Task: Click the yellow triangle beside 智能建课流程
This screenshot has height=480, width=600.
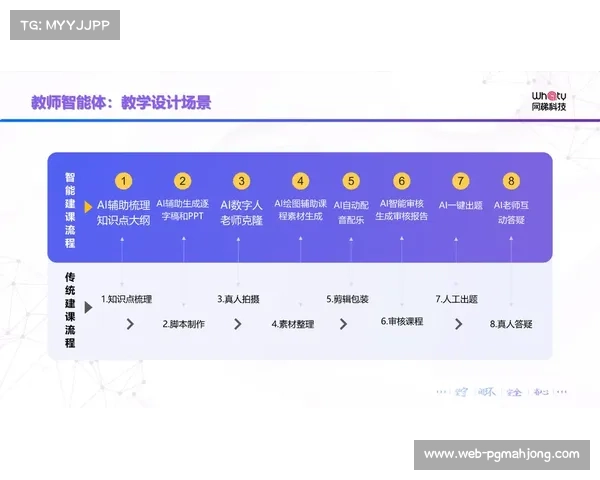Action: (x=88, y=207)
